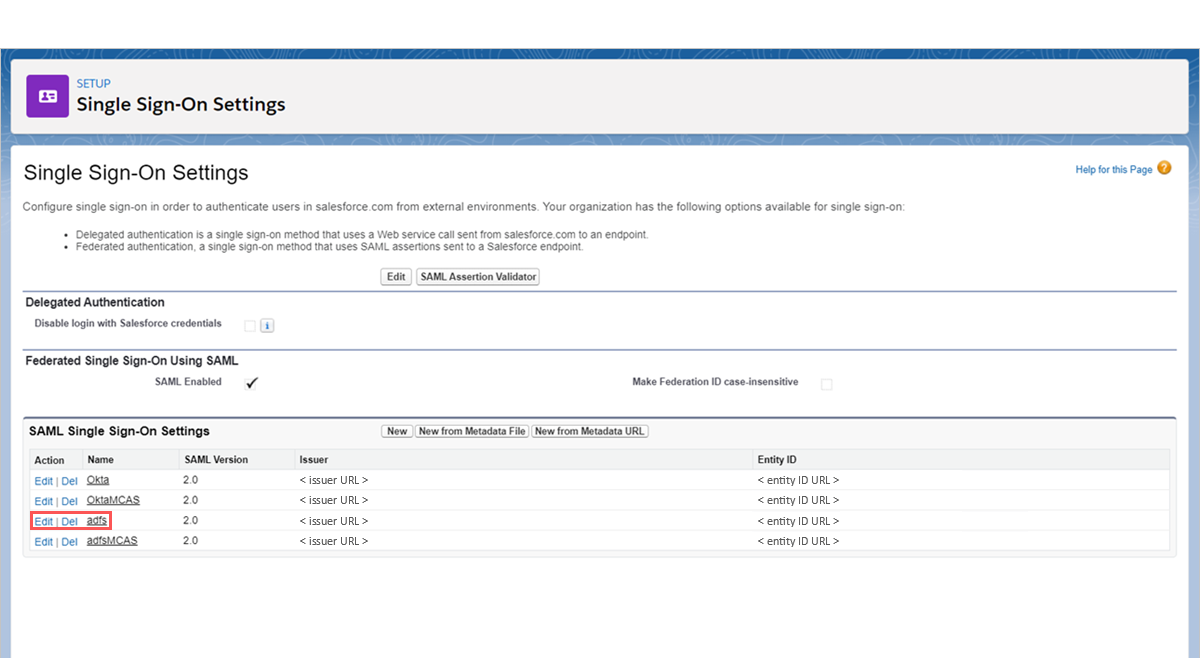Delete the adfs setting via Del
The height and width of the screenshot is (658, 1200).
point(69,520)
